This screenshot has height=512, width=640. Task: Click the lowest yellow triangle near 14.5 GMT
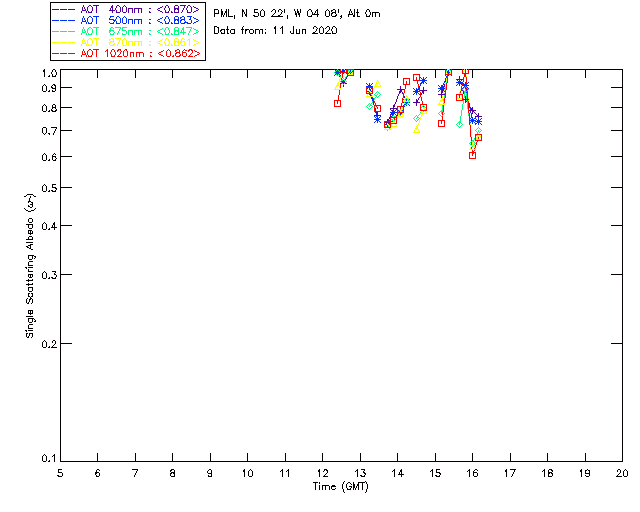(417, 129)
